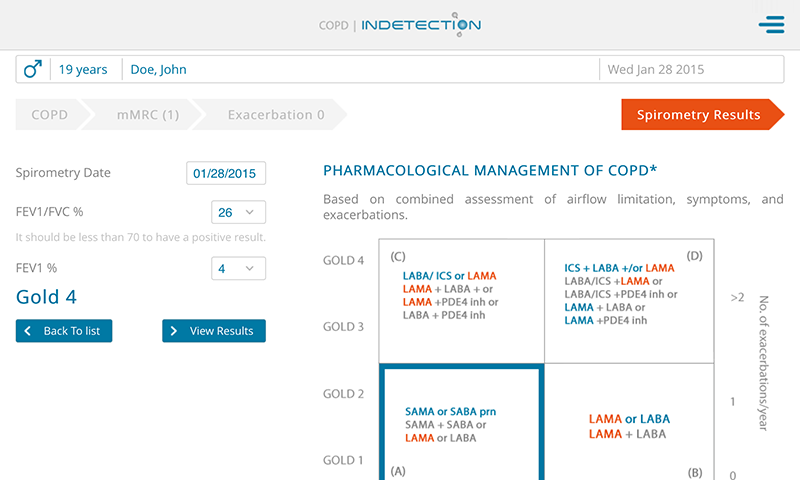The height and width of the screenshot is (480, 800).
Task: Select the Spirometry Results tab
Action: (698, 115)
